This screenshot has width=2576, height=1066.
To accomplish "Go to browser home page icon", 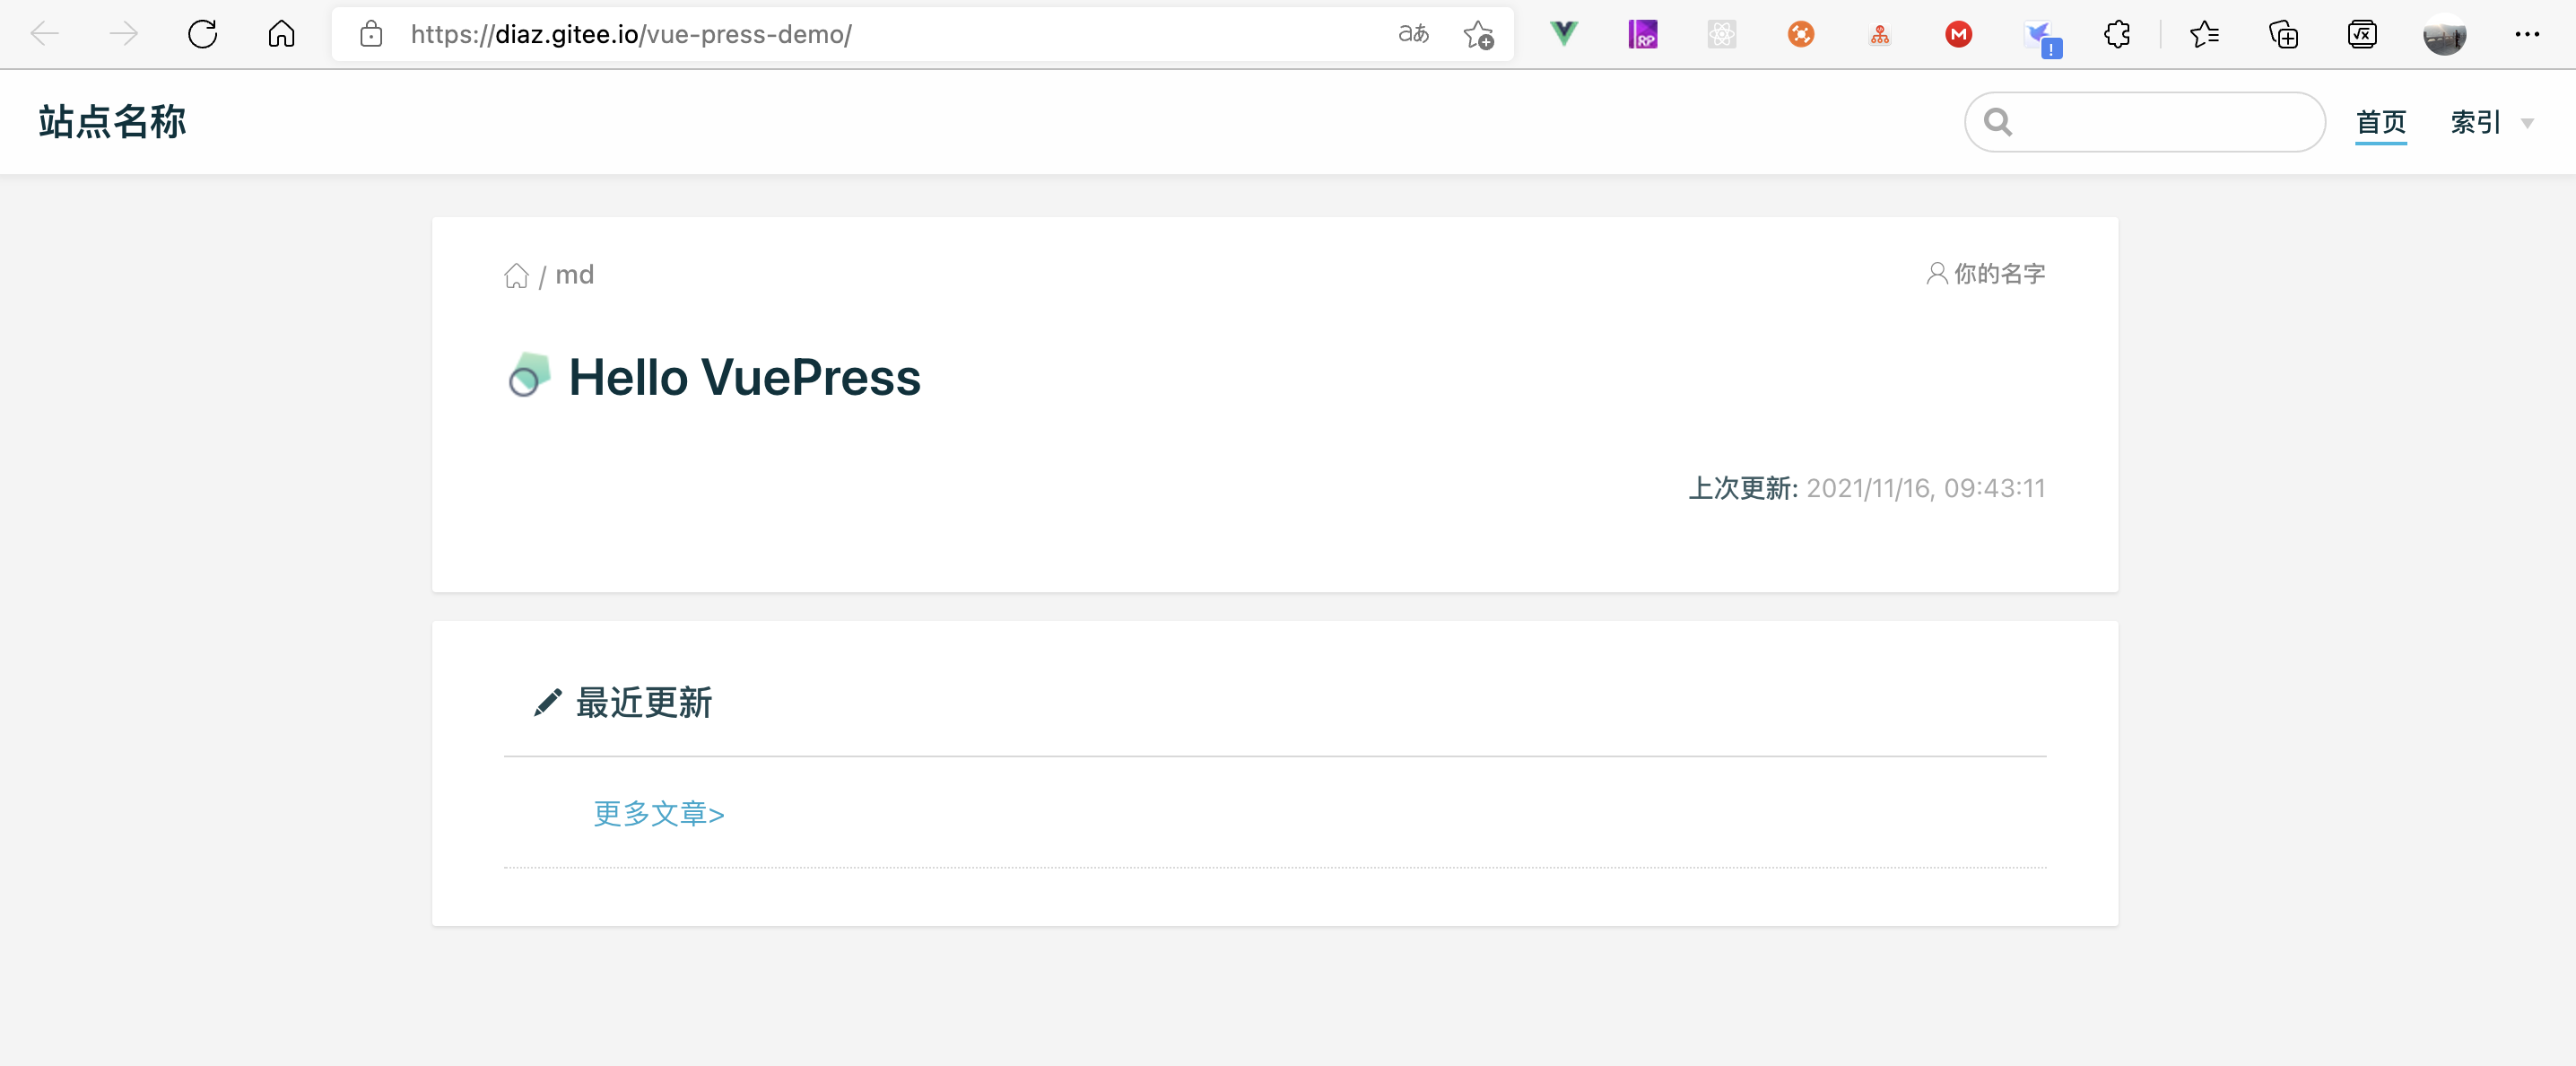I will pyautogui.click(x=282, y=34).
